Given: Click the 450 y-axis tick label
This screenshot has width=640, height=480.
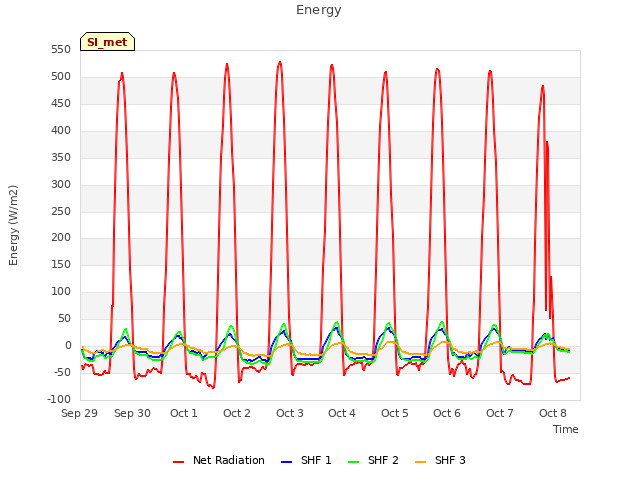Looking at the screenshot, I should [61, 103].
